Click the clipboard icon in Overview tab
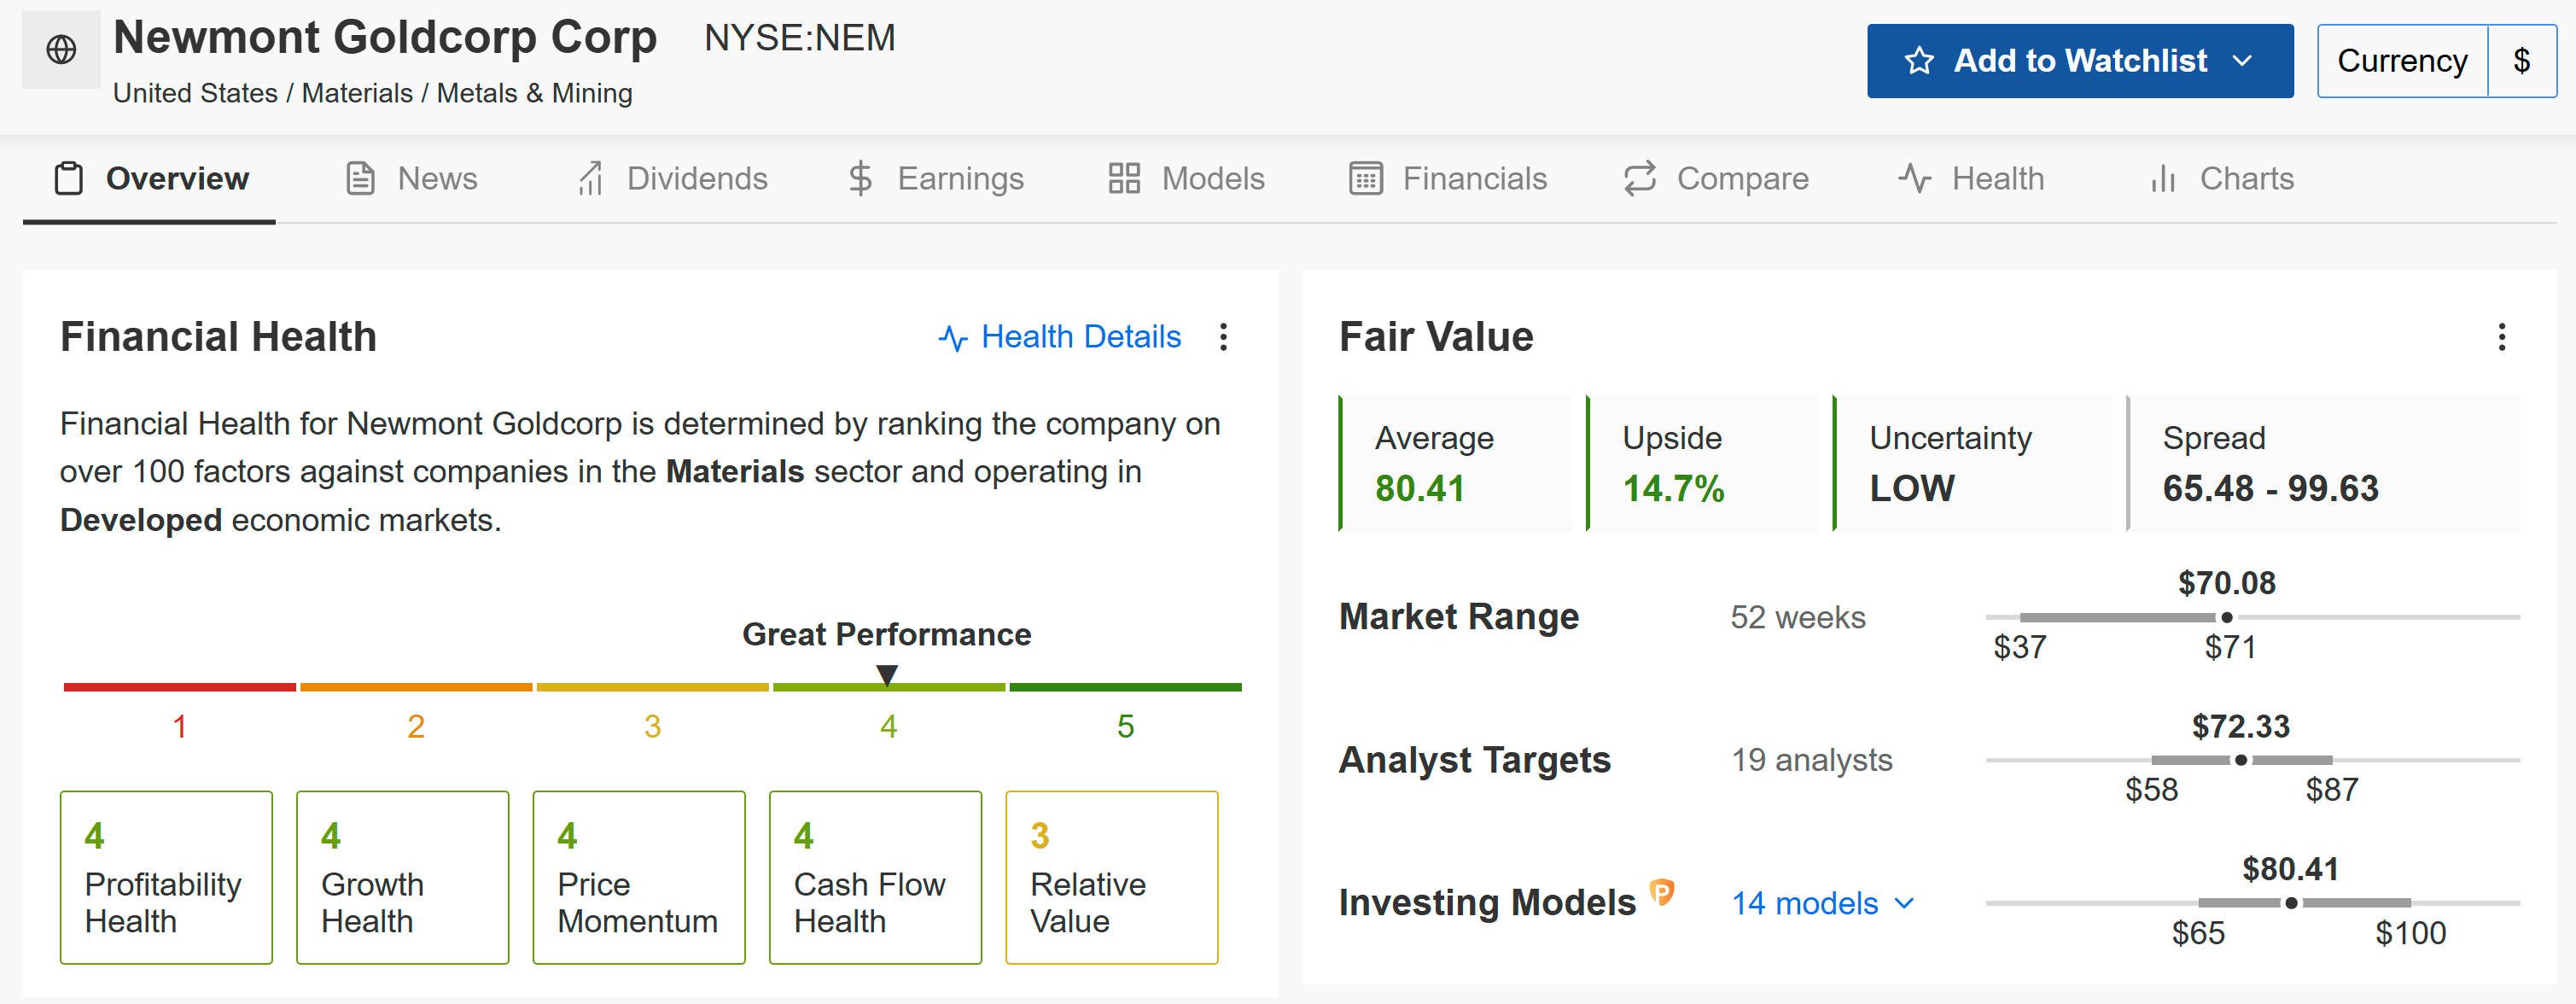 tap(69, 179)
